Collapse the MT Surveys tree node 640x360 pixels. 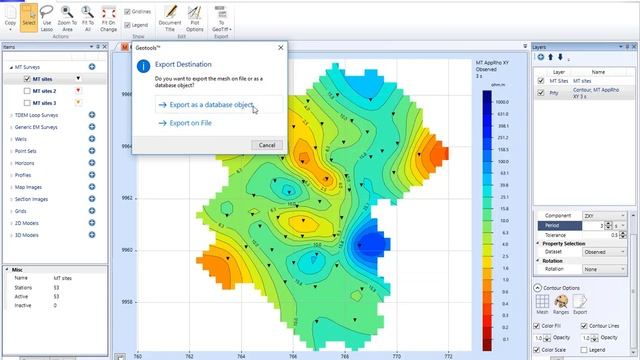point(11,67)
